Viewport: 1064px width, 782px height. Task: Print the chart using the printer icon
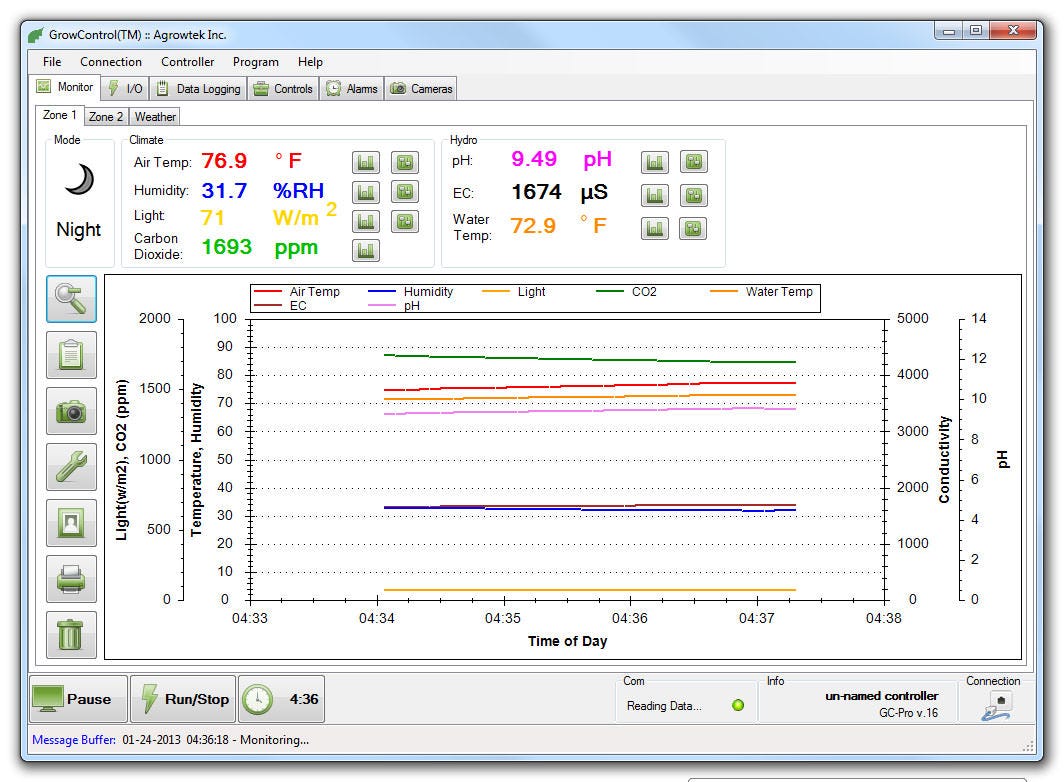[72, 579]
